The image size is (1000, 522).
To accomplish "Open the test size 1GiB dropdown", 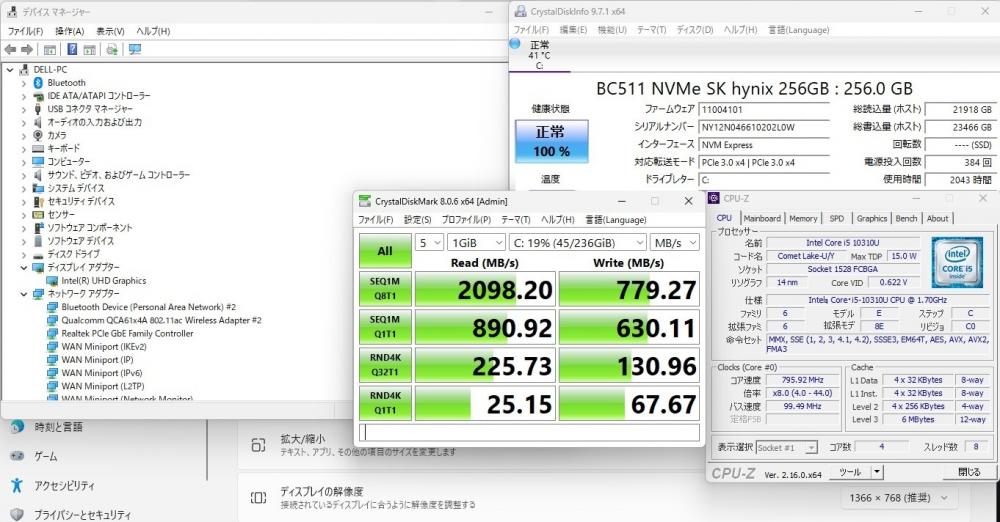I will (475, 242).
